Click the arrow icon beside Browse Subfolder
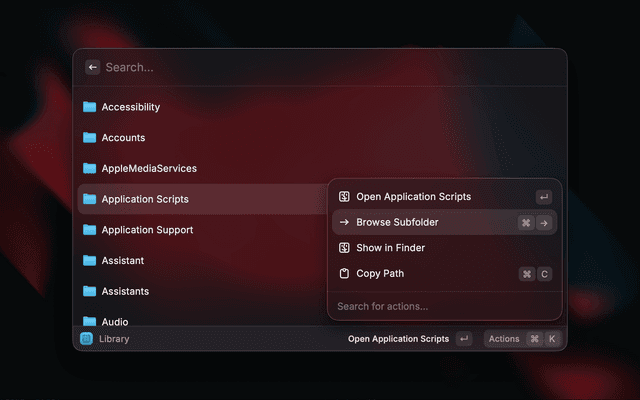 coord(344,222)
